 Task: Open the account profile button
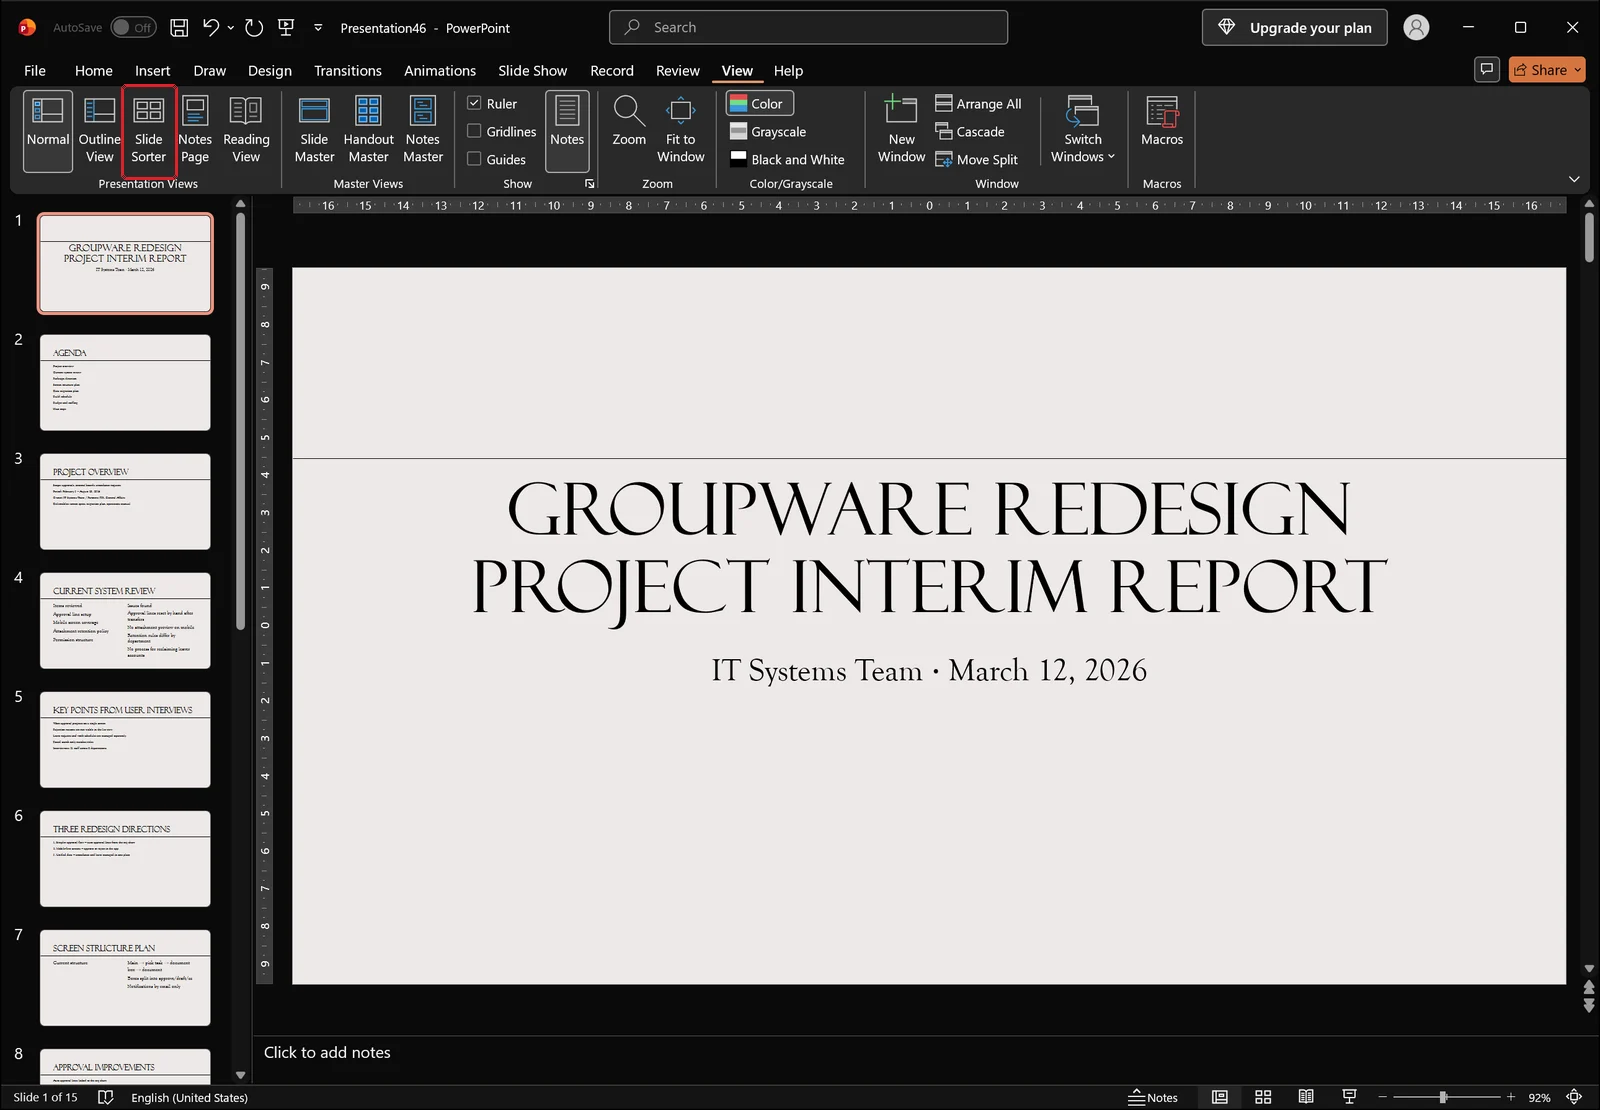pos(1416,28)
